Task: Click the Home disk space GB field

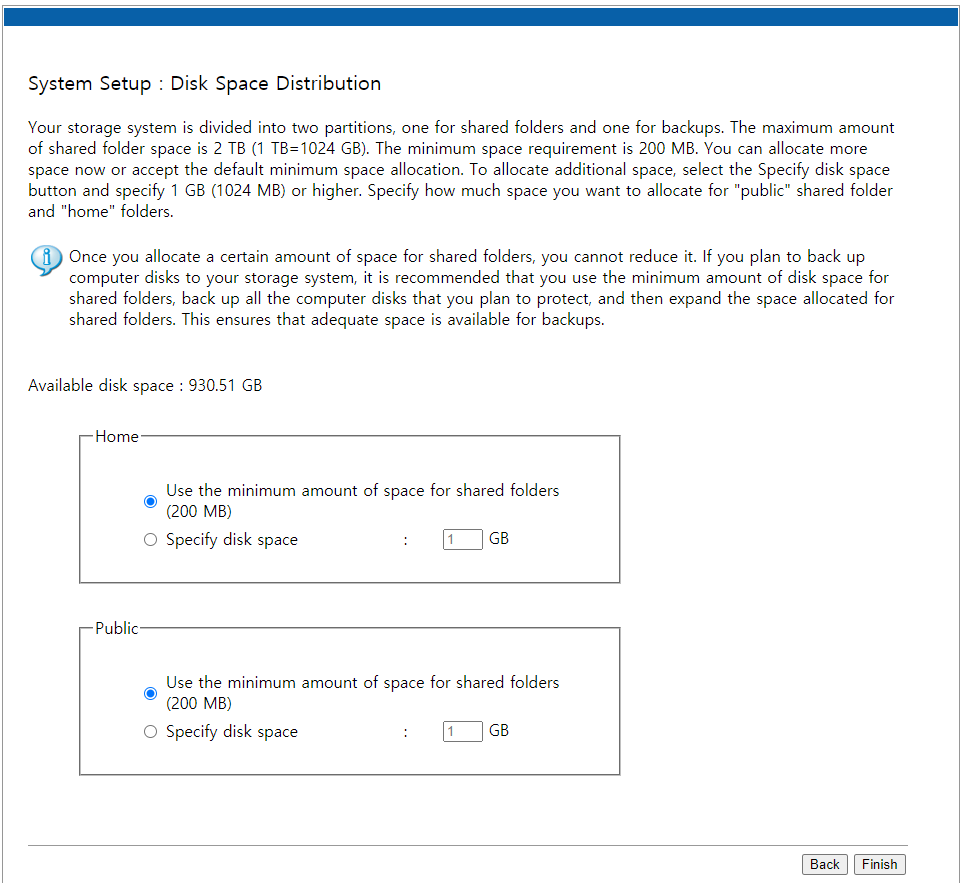Action: (x=463, y=540)
